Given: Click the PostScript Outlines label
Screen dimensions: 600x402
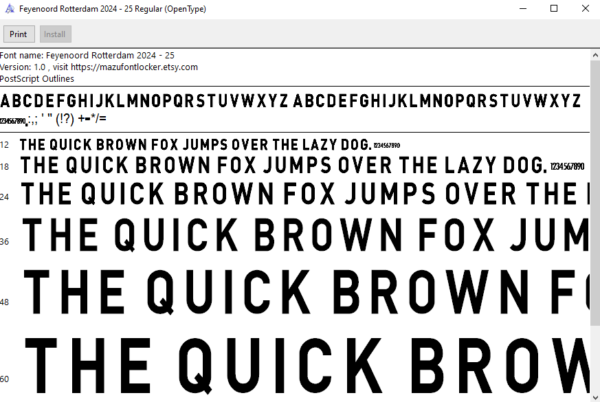Looking at the screenshot, I should tap(37, 79).
